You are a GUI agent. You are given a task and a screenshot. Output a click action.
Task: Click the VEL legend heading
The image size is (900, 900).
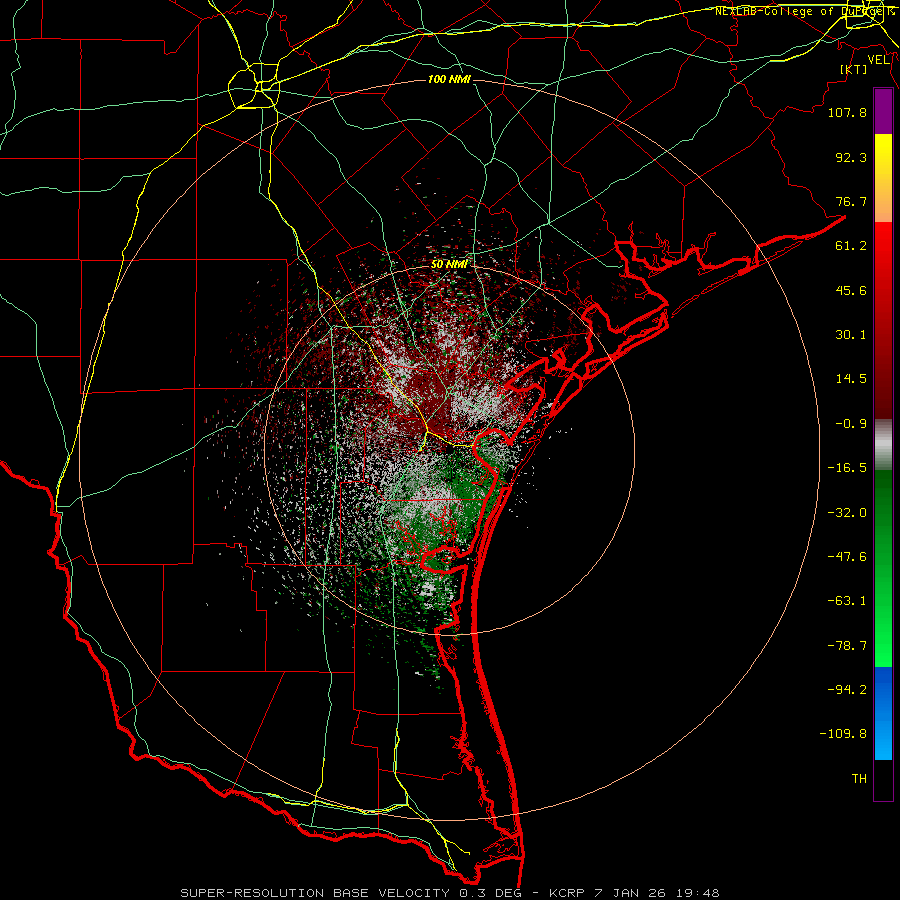tap(879, 60)
